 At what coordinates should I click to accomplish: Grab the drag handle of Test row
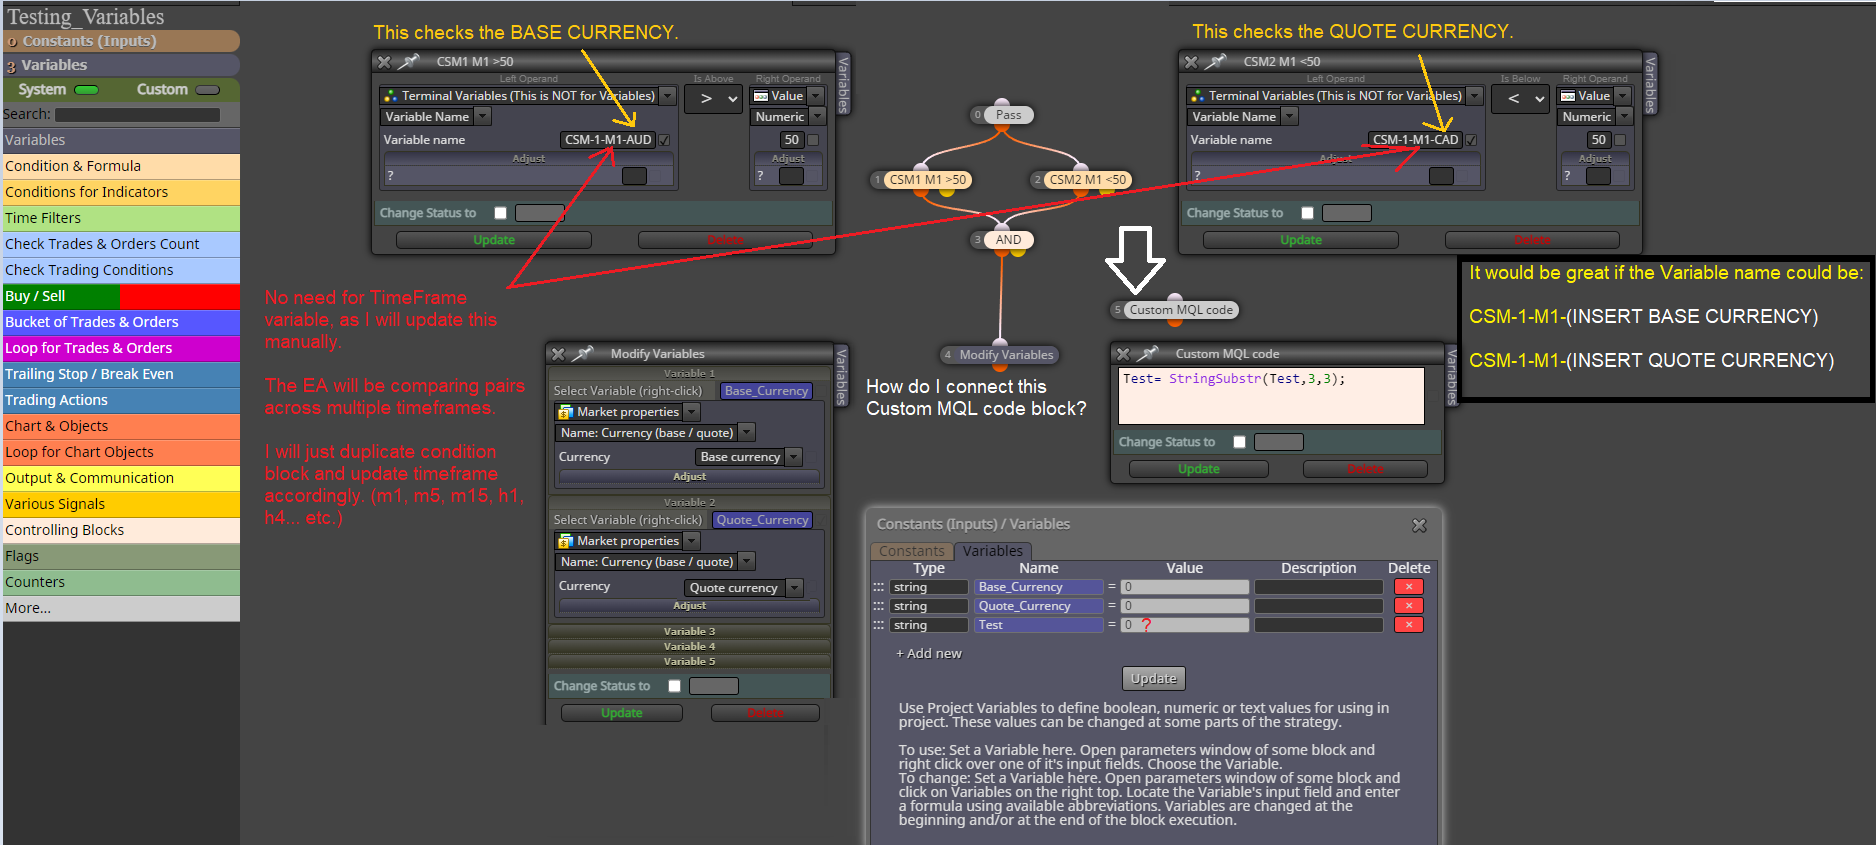(879, 625)
